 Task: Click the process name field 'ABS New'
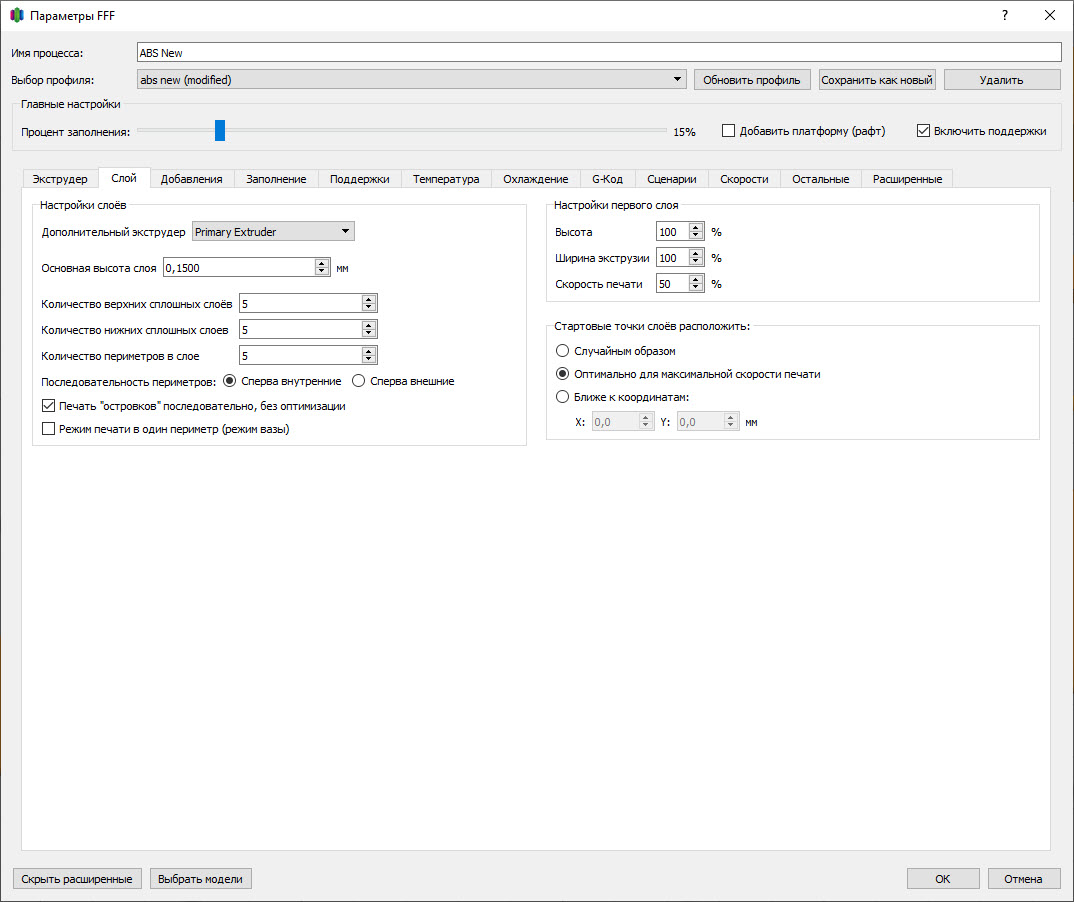tap(599, 53)
